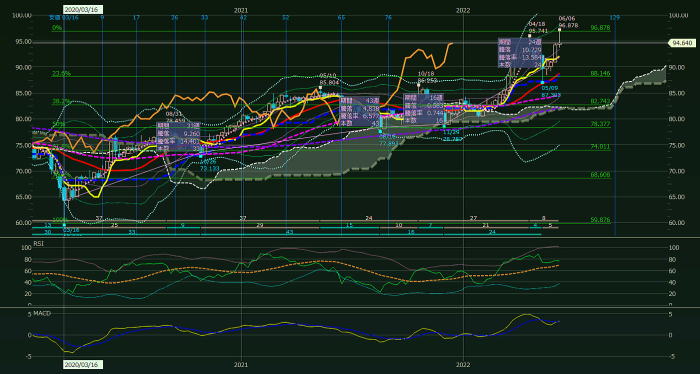The height and width of the screenshot is (374, 700).
Task: Select the 04/18 95.741 peak marker
Action: point(538,27)
